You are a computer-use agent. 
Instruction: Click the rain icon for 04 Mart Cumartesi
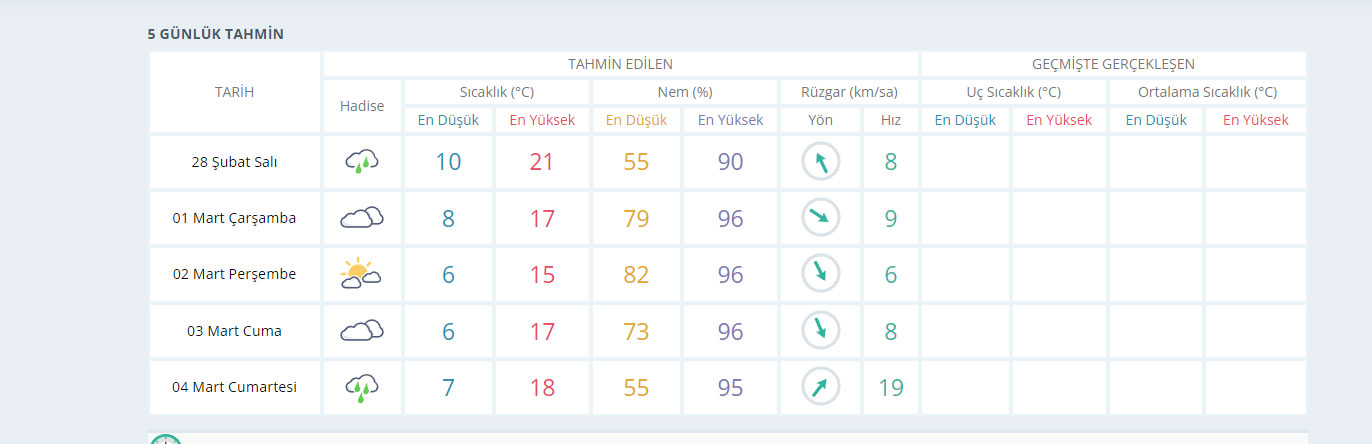tap(362, 387)
